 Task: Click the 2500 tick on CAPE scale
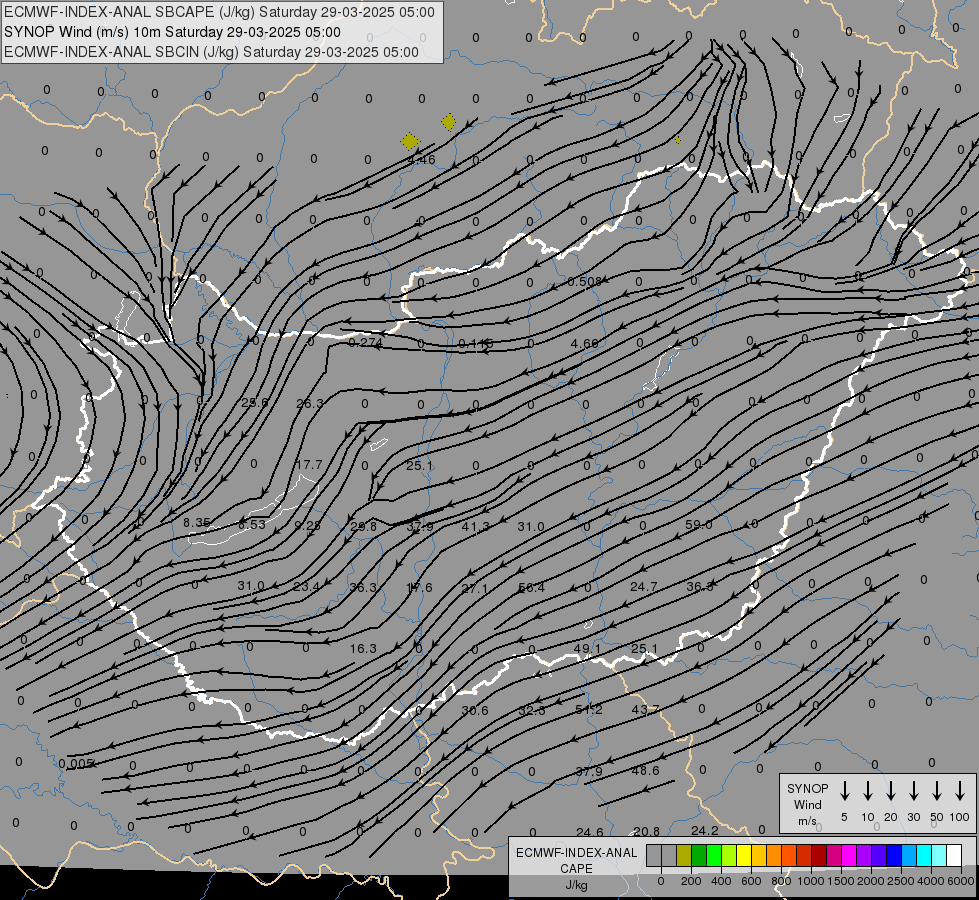click(901, 881)
